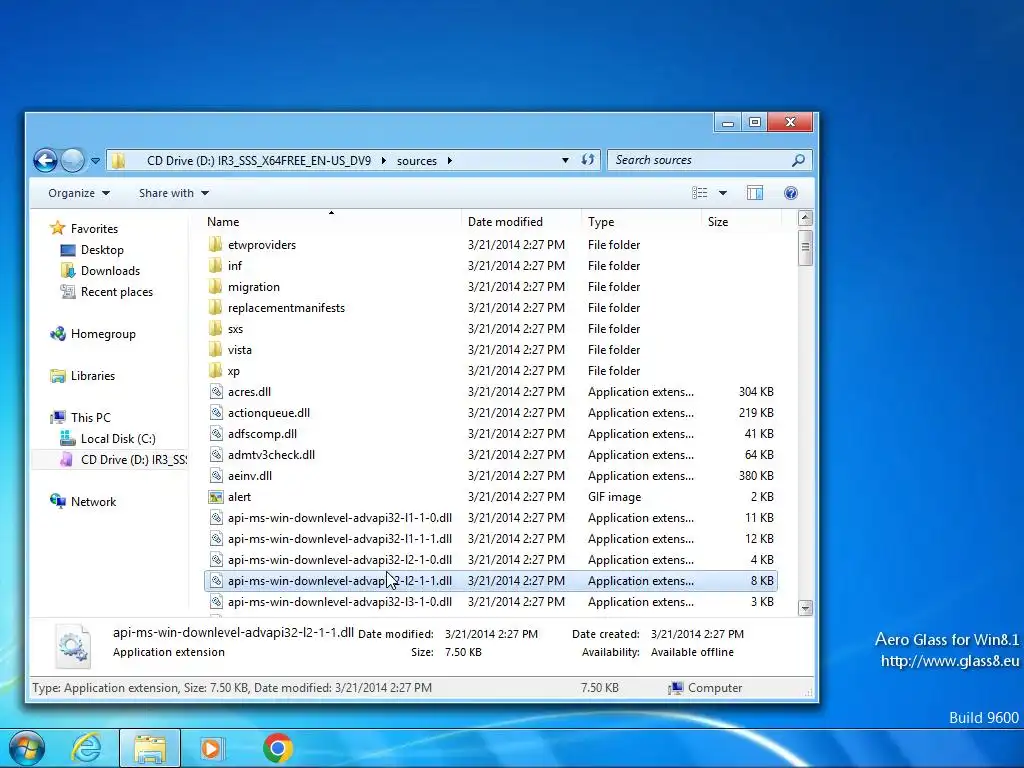The height and width of the screenshot is (768, 1024).
Task: Open Help via the question mark icon
Action: 791,193
